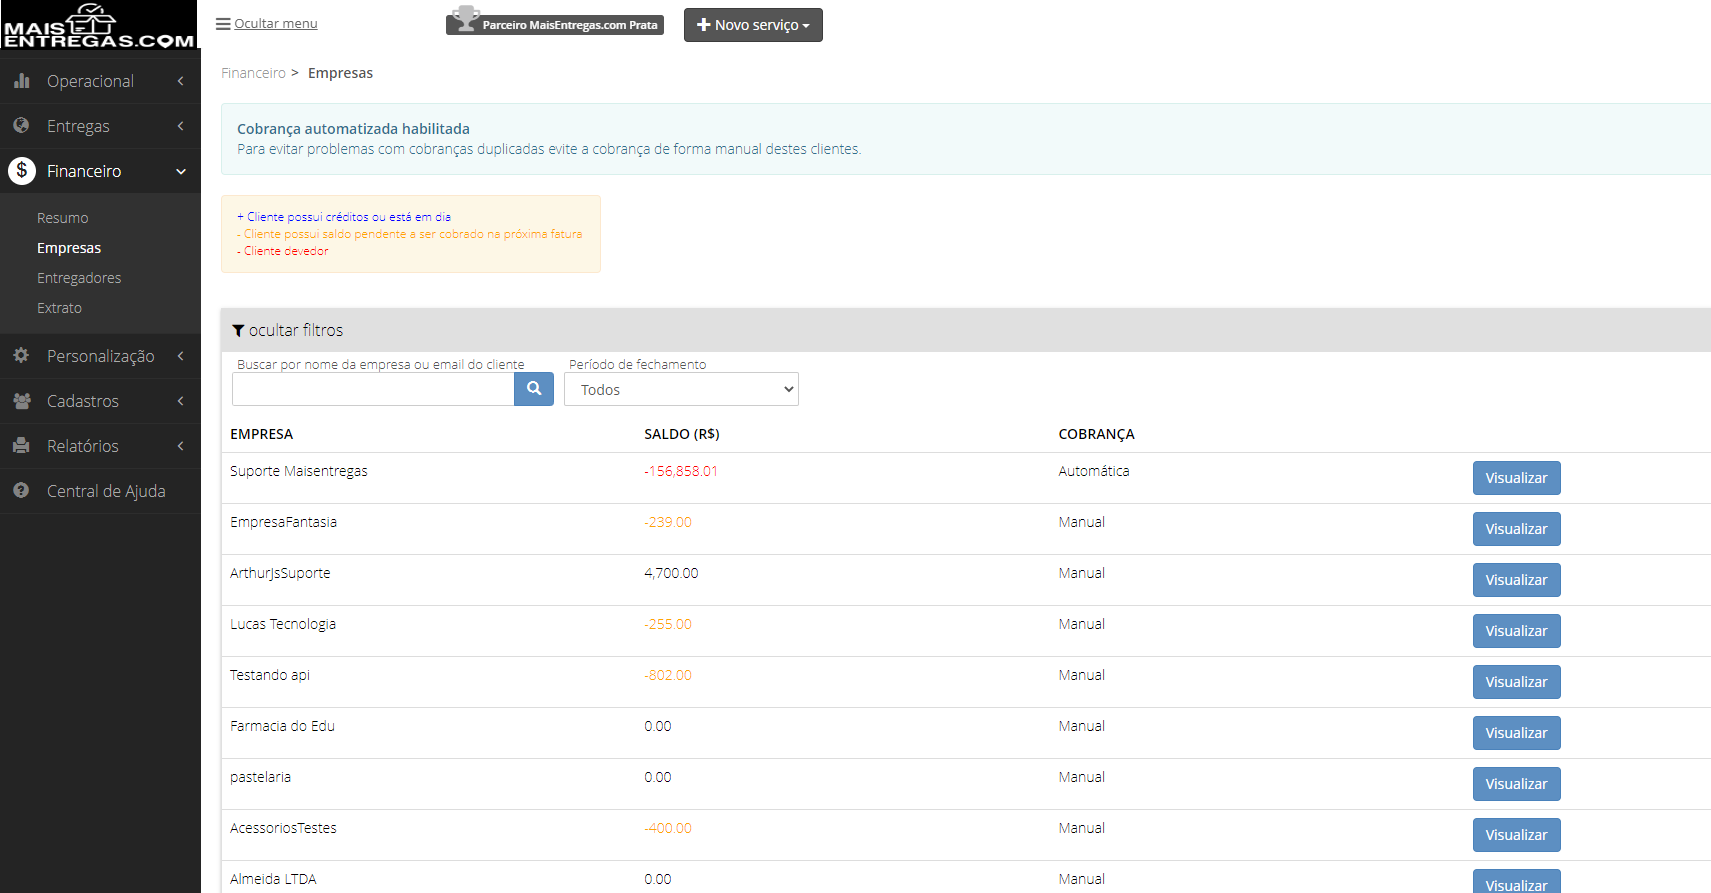1711x893 pixels.
Task: Click the Cadastros users icon
Action: pos(21,401)
